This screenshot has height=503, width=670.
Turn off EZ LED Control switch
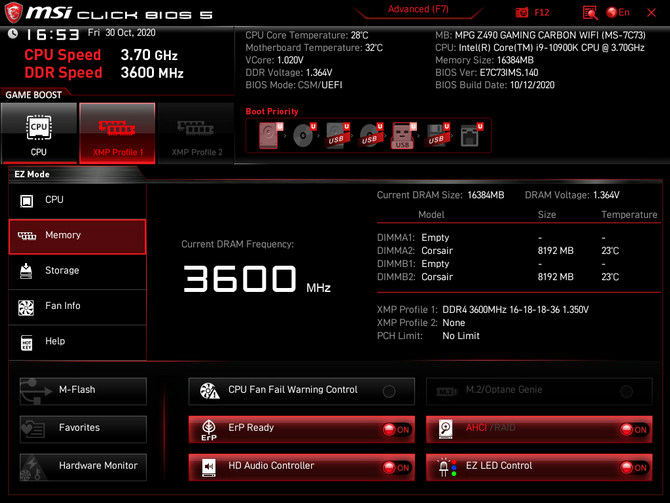(x=634, y=468)
